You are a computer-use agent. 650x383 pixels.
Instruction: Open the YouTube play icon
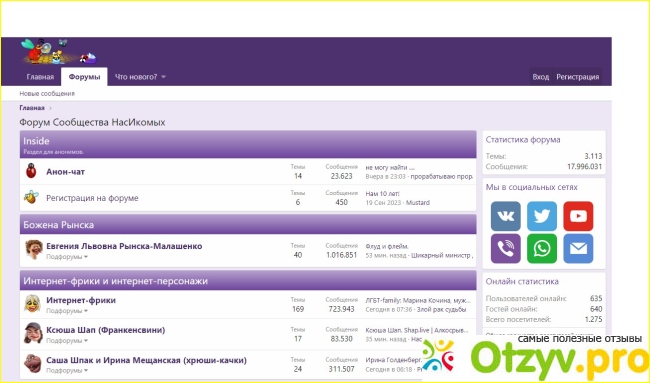click(x=578, y=216)
